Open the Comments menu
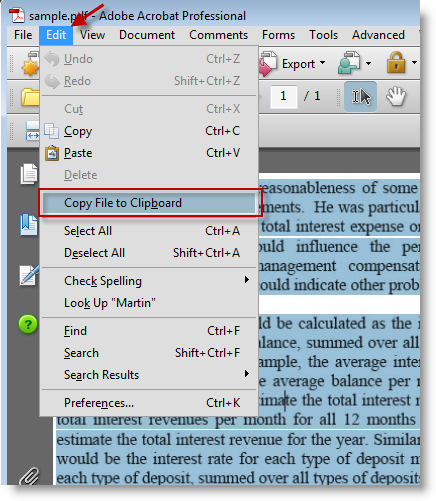The width and height of the screenshot is (436, 501). pos(218,35)
